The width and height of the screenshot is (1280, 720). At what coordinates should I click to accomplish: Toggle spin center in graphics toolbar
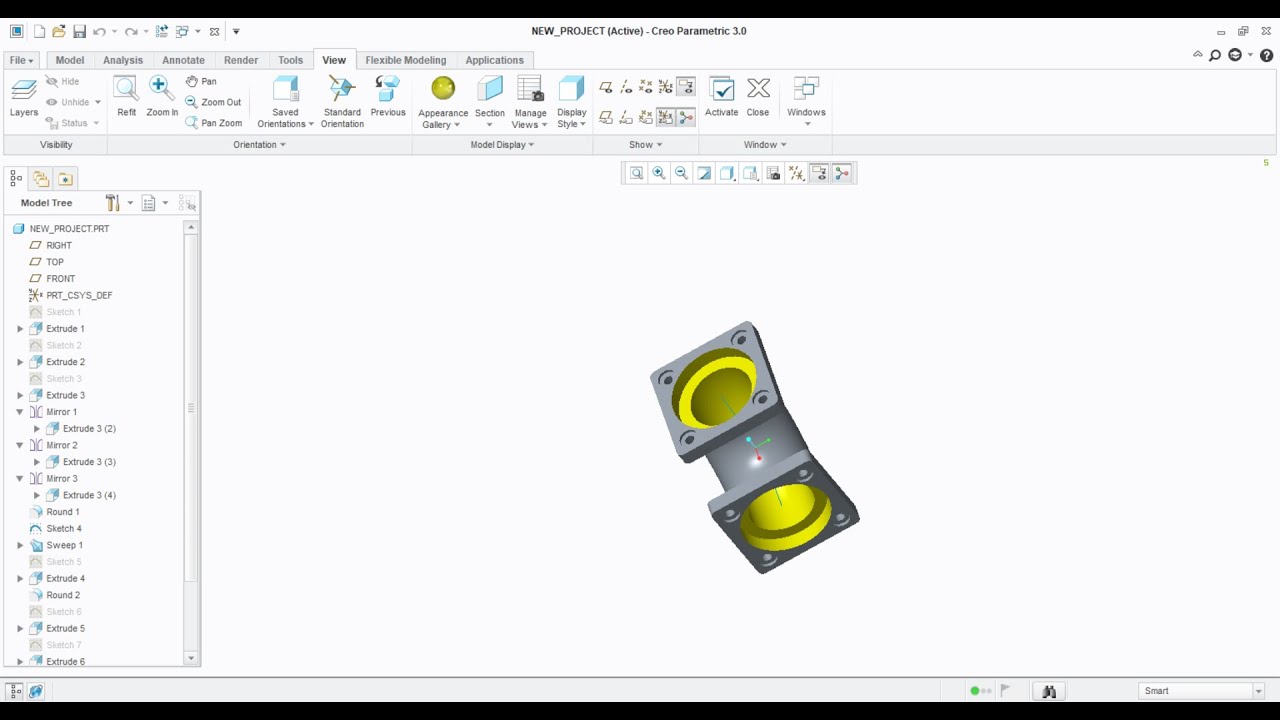tap(842, 173)
